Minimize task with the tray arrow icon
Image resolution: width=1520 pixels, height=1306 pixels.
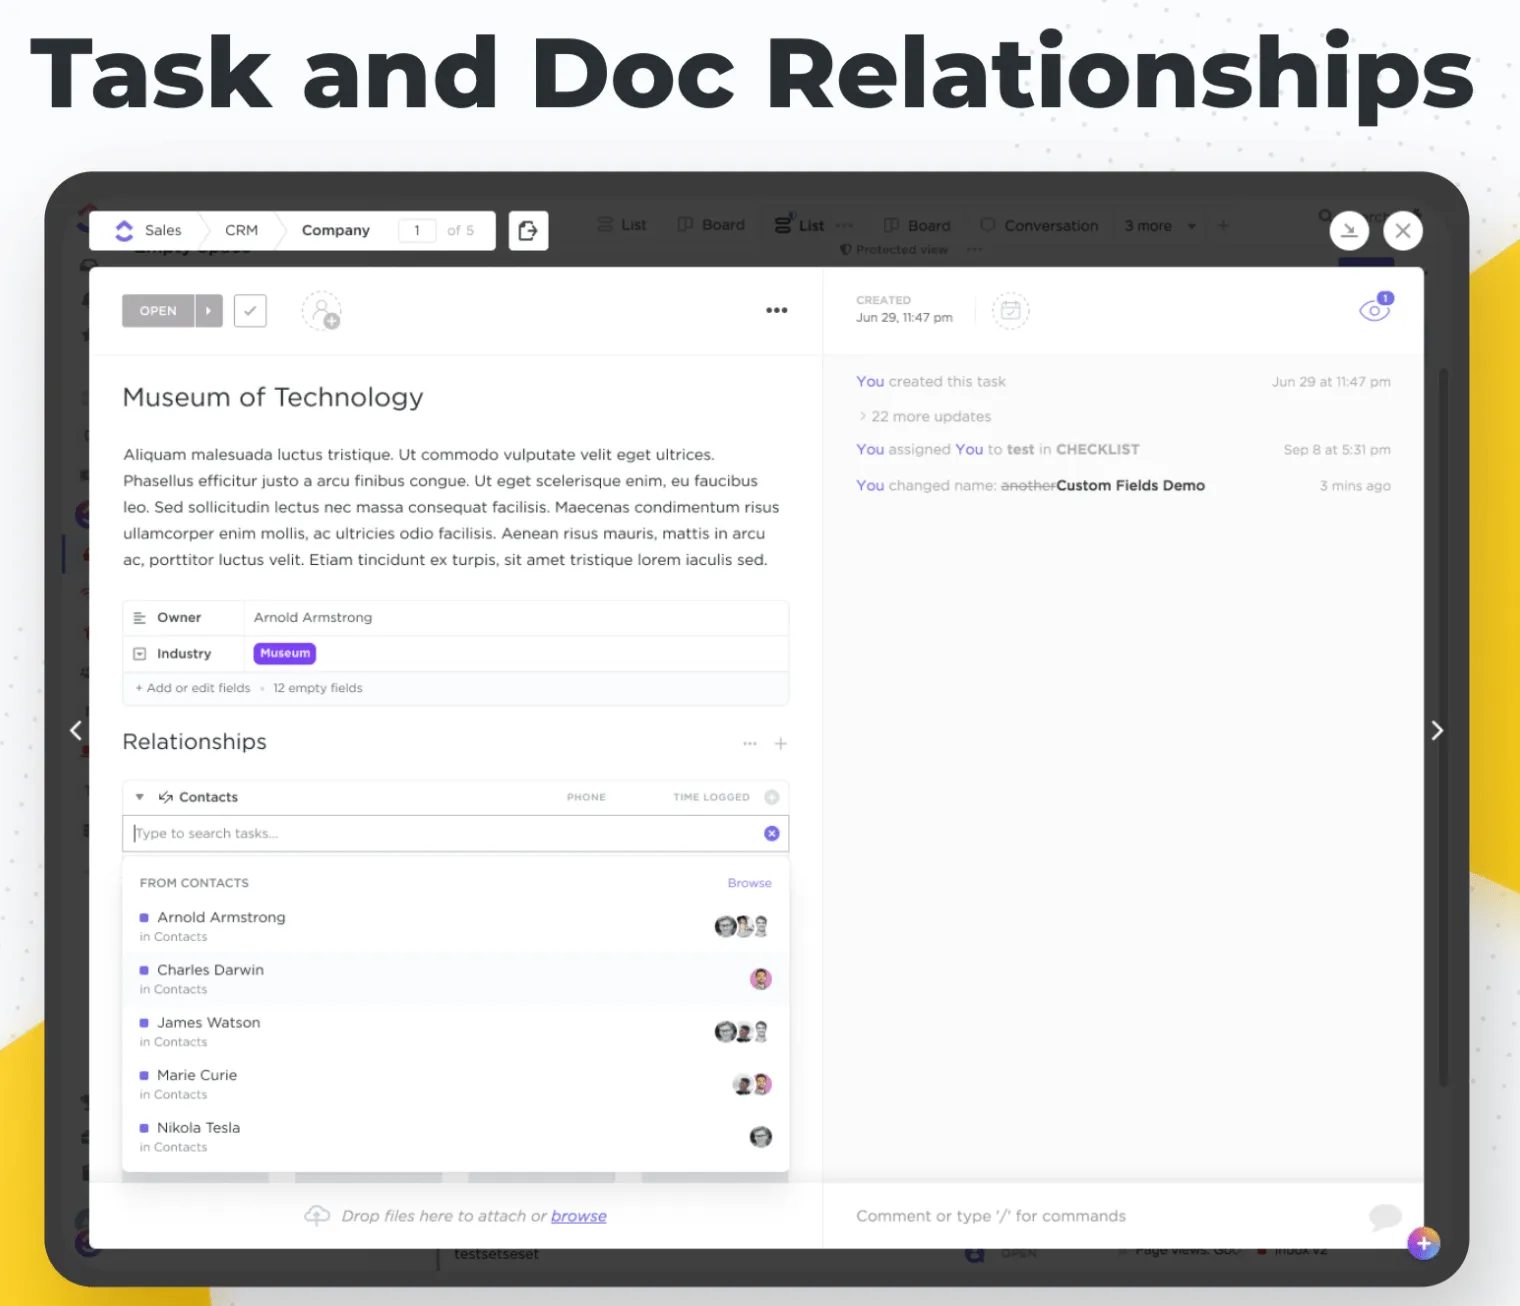point(1349,231)
